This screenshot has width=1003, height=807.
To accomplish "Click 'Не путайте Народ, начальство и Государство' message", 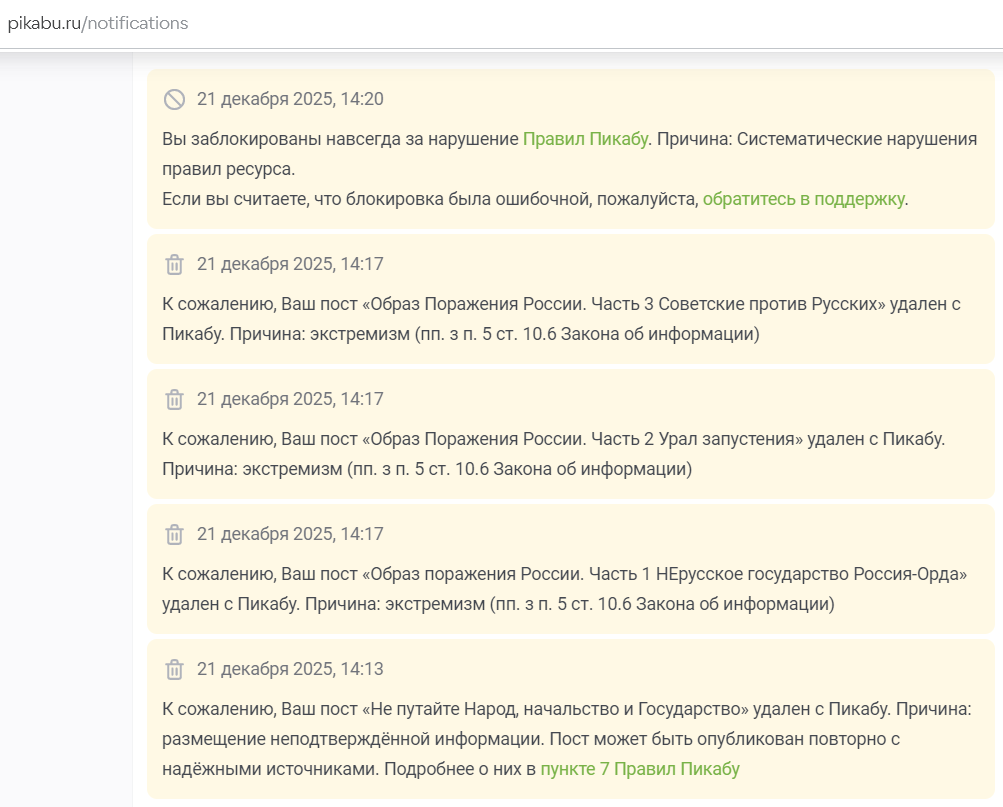I will (x=567, y=739).
